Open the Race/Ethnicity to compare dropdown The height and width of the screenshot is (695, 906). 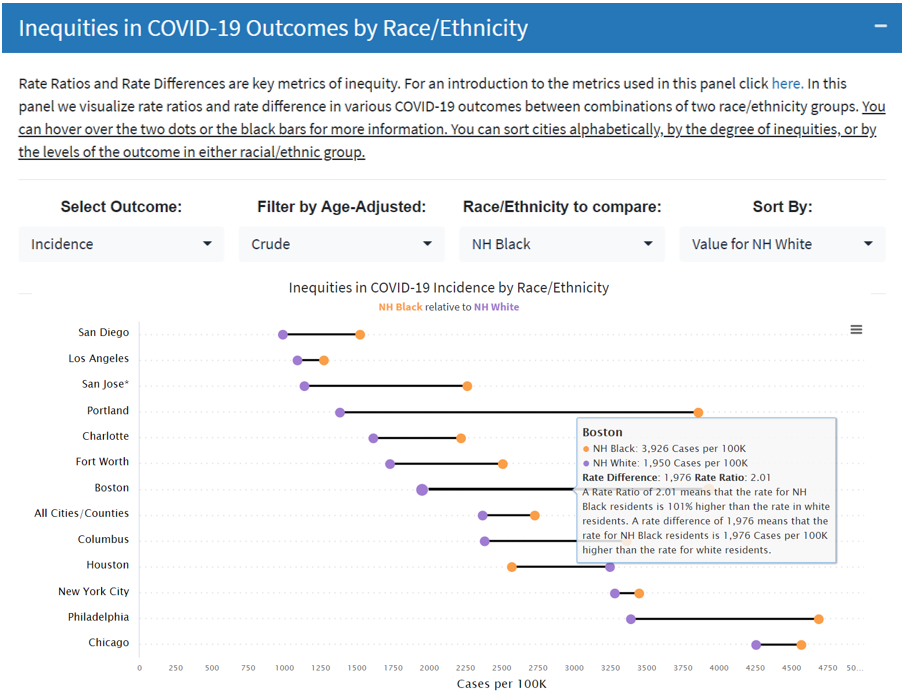(x=561, y=243)
